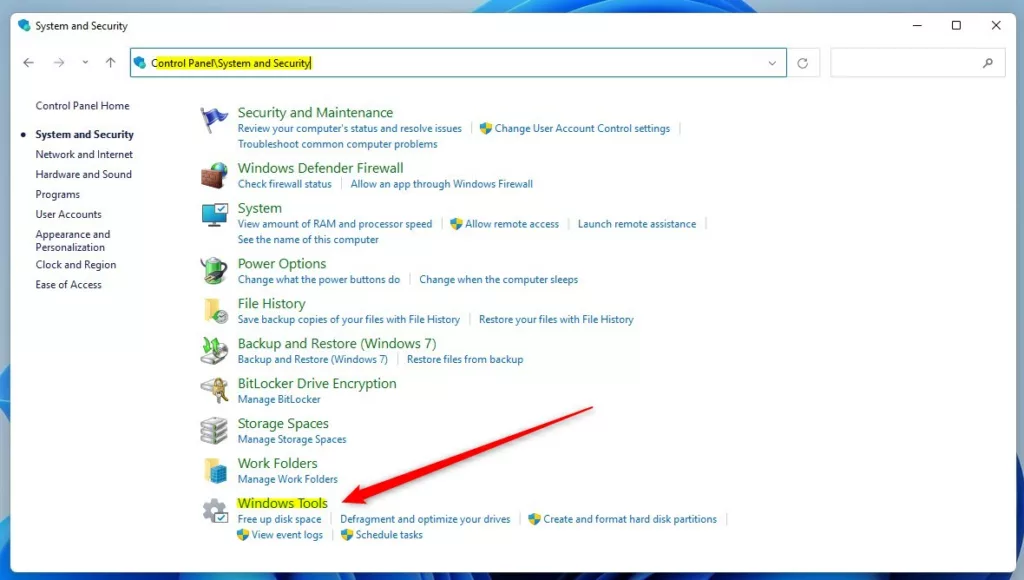Click the Power Options battery icon

tap(214, 270)
